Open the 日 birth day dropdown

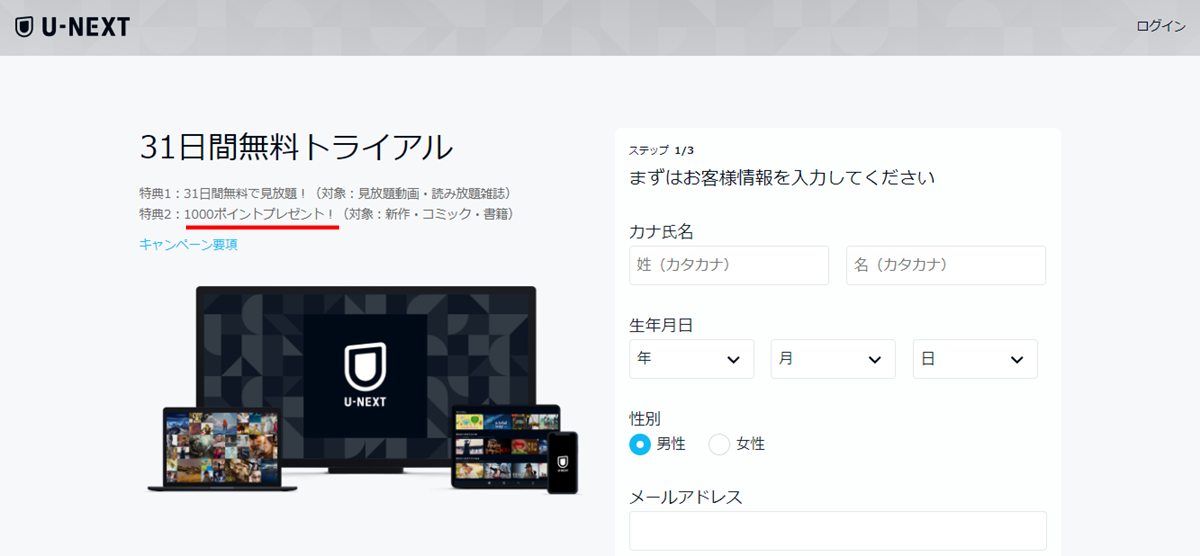click(x=975, y=359)
